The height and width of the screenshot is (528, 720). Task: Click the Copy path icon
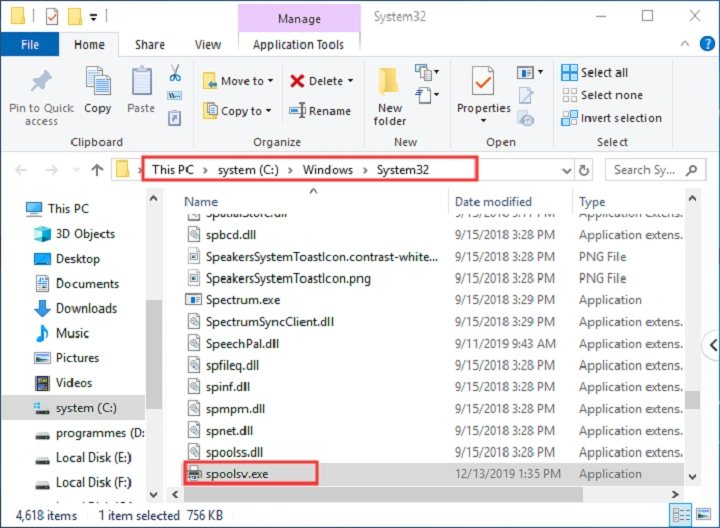tap(174, 95)
